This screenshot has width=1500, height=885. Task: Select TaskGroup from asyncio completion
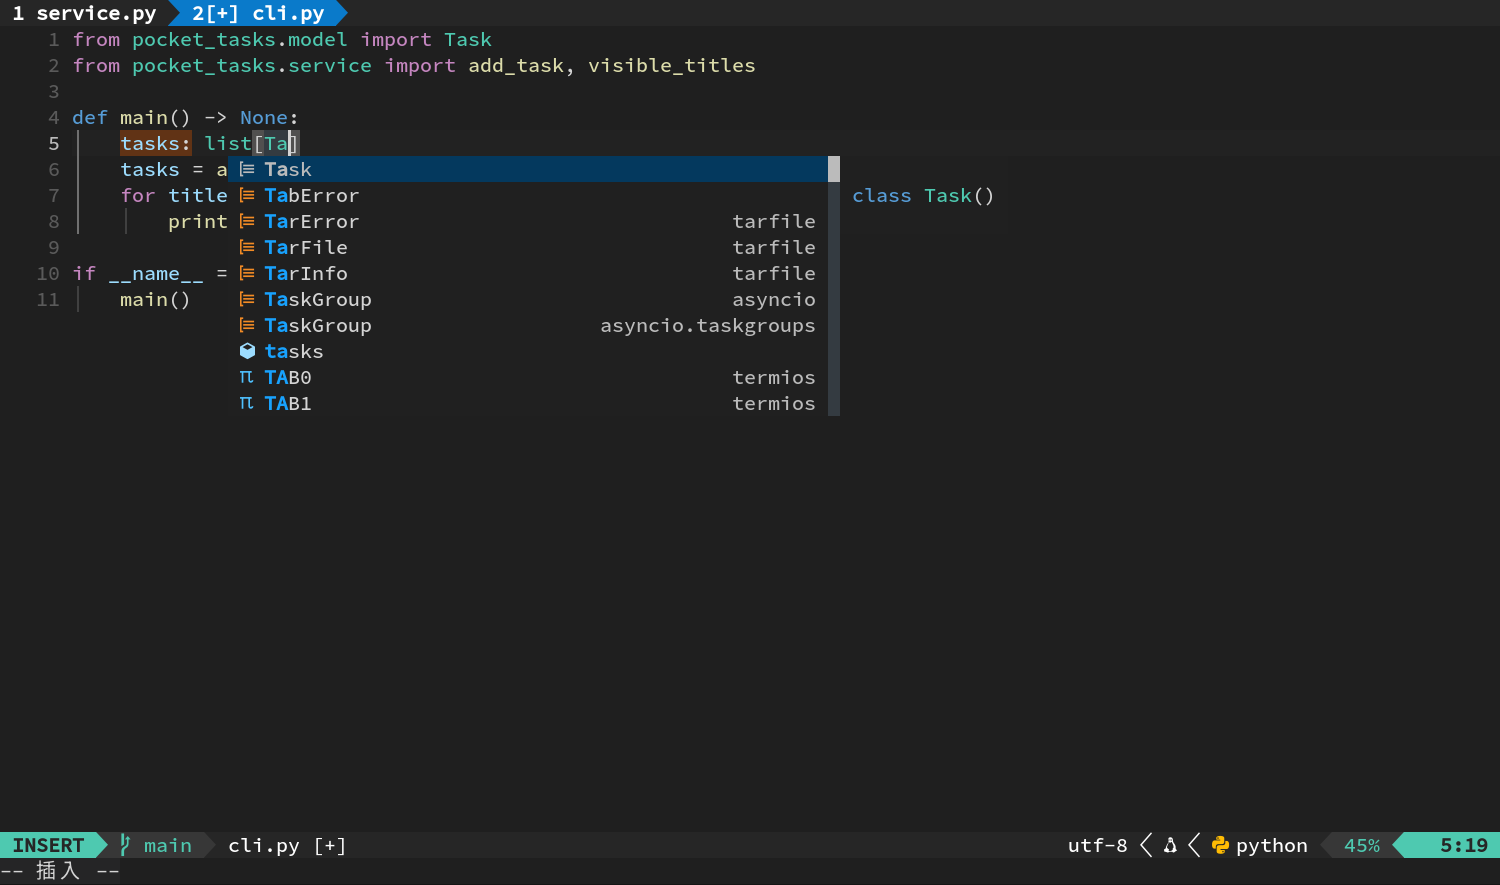tap(528, 299)
